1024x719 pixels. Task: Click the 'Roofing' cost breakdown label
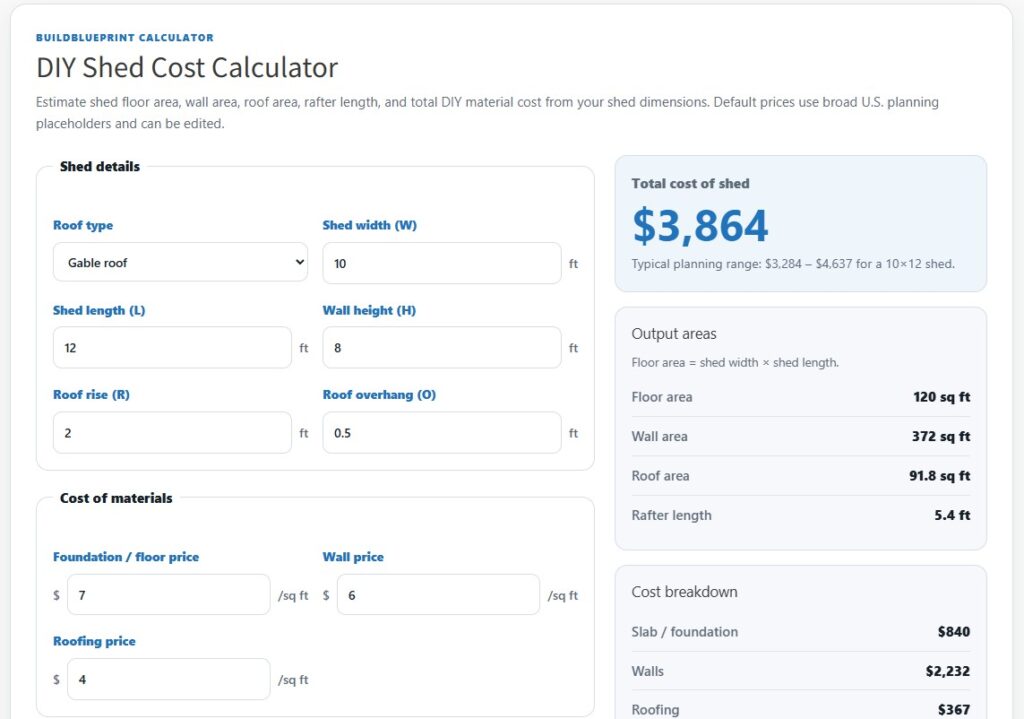655,710
